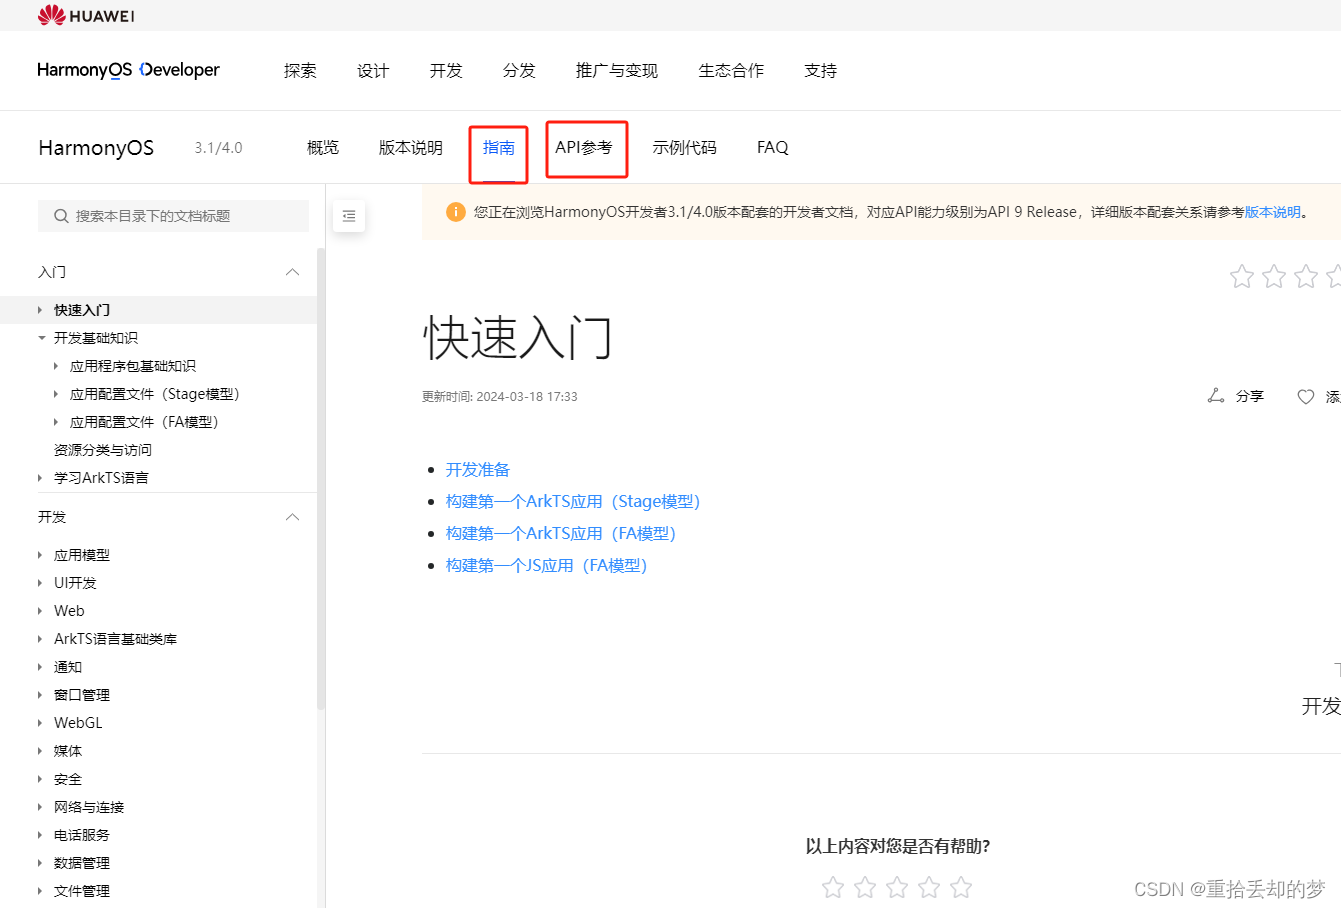Viewport: 1341px width, 908px height.
Task: Click the heart favorite icon
Action: point(1306,397)
